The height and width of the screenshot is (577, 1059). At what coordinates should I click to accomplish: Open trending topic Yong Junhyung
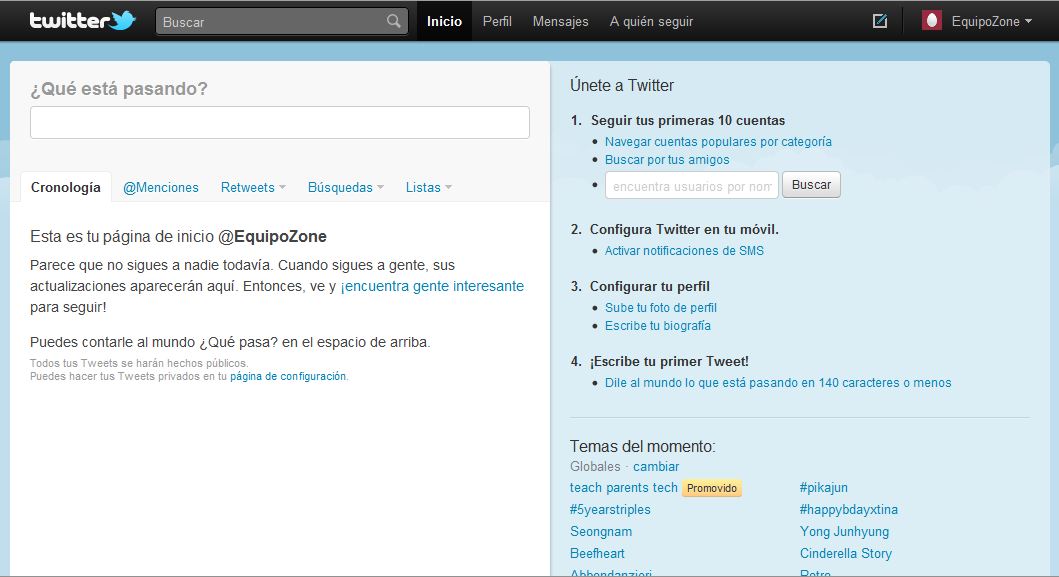pos(844,532)
